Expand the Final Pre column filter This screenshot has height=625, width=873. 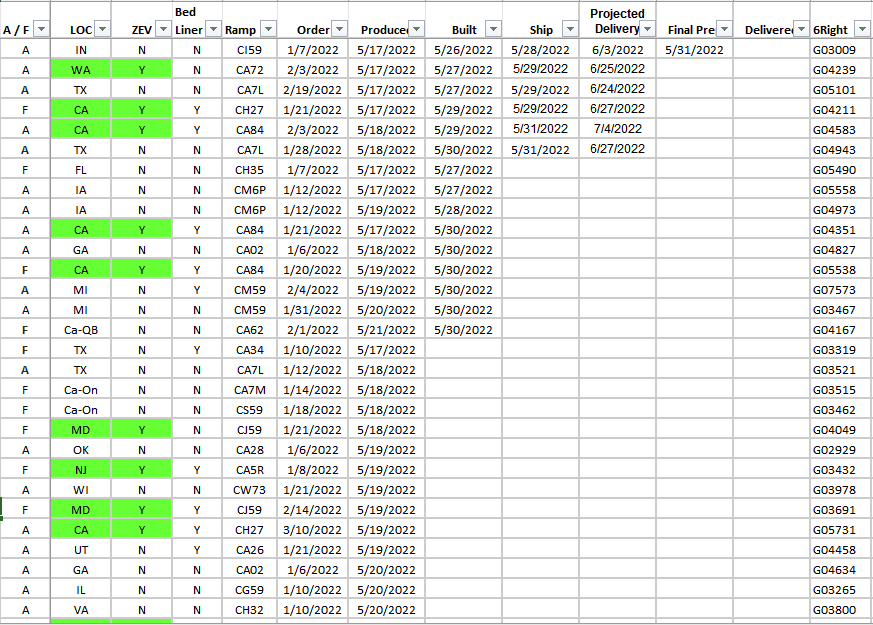pyautogui.click(x=724, y=29)
